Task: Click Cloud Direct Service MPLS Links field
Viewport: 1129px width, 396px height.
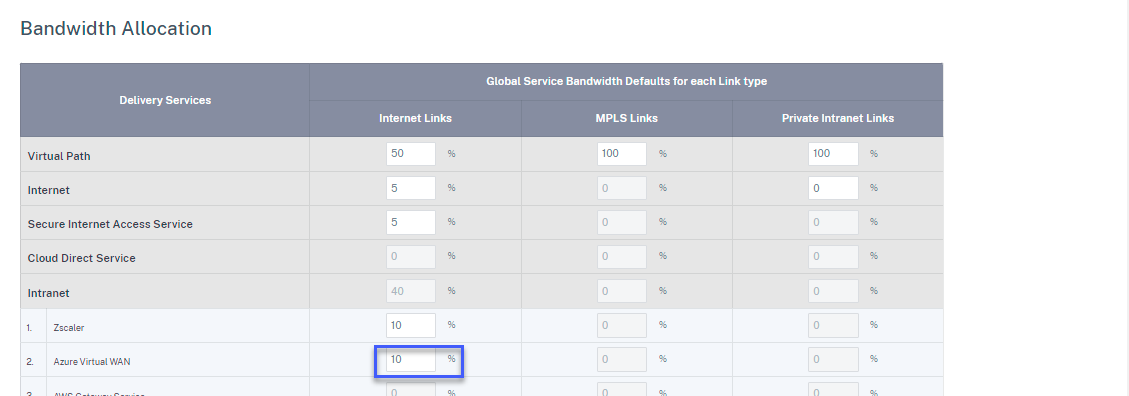Action: click(621, 256)
